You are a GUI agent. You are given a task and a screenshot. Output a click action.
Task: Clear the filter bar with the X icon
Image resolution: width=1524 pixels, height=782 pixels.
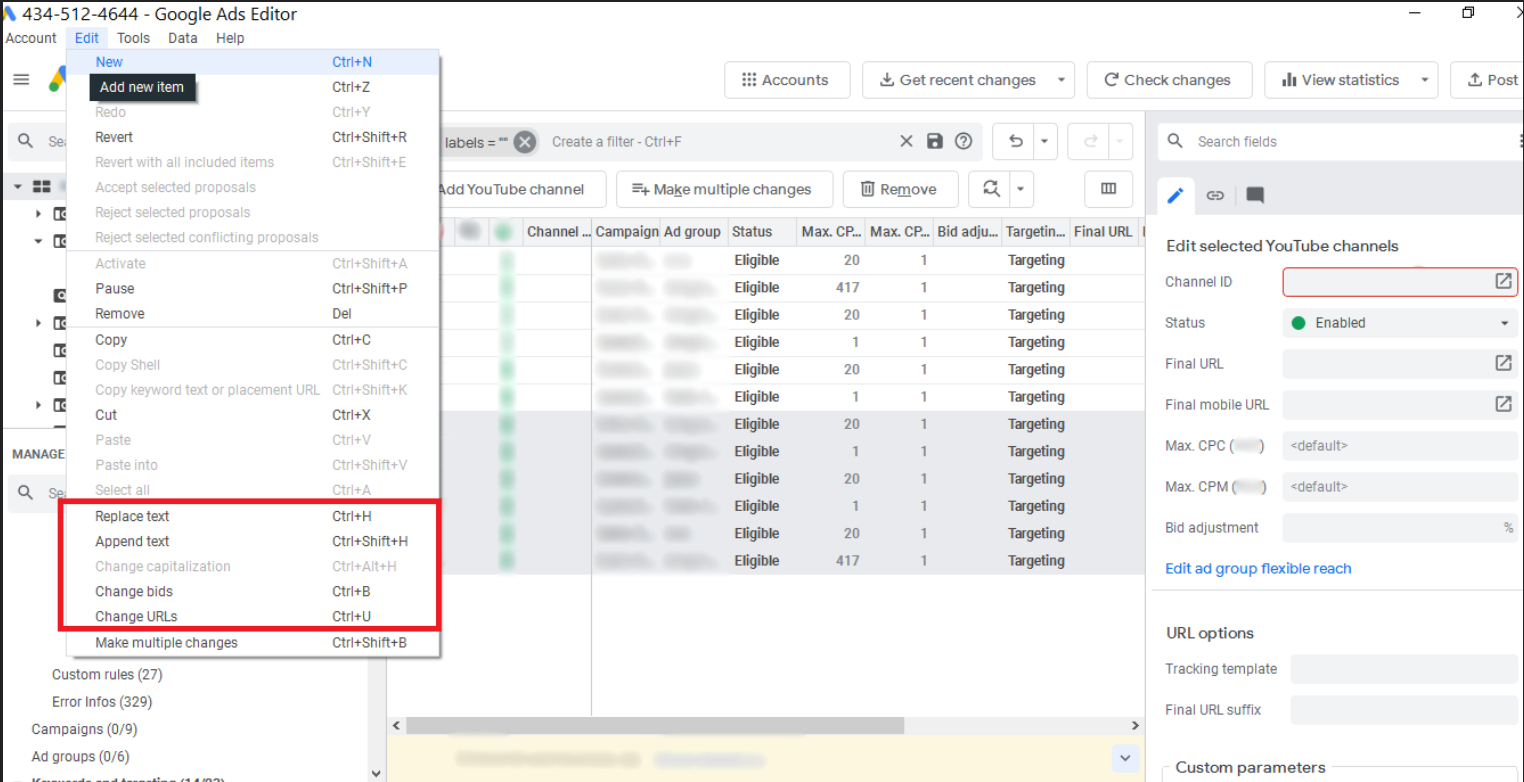[906, 142]
